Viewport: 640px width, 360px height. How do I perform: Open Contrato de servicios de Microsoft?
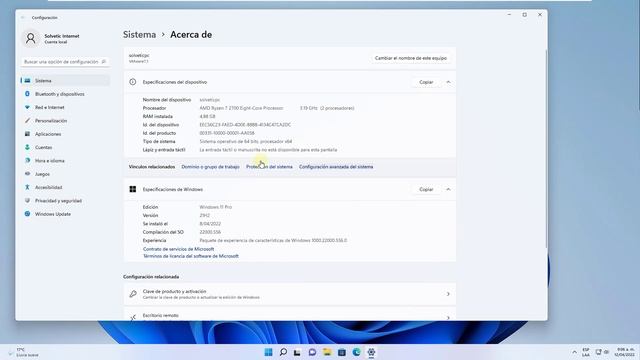pos(178,249)
